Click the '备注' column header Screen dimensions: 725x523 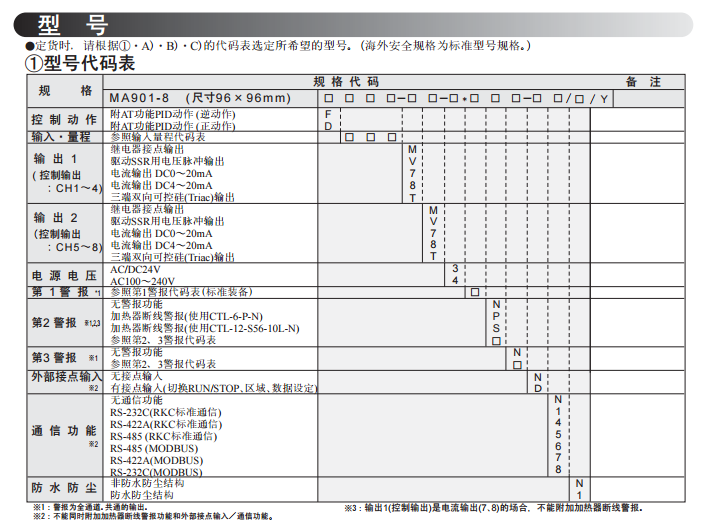click(643, 82)
